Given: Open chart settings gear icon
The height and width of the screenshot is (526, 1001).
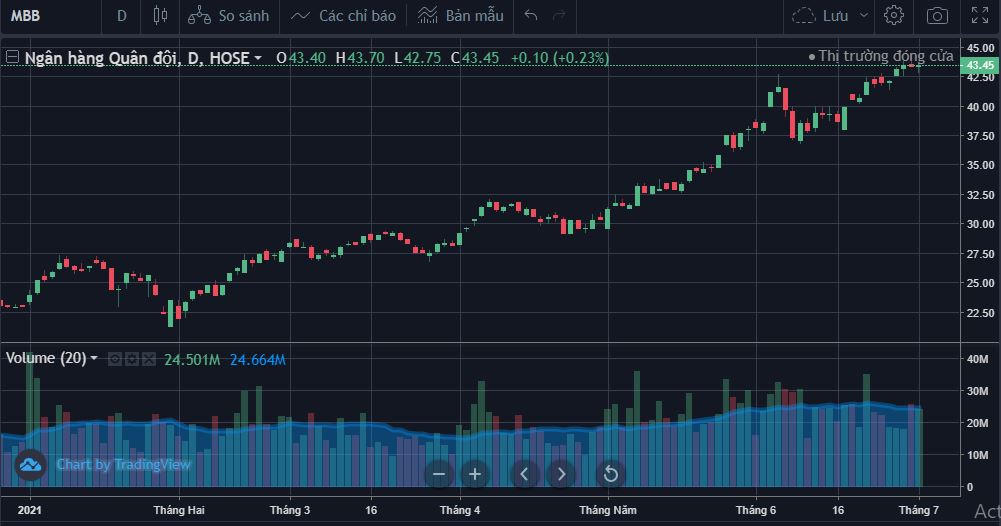Looking at the screenshot, I should (894, 16).
